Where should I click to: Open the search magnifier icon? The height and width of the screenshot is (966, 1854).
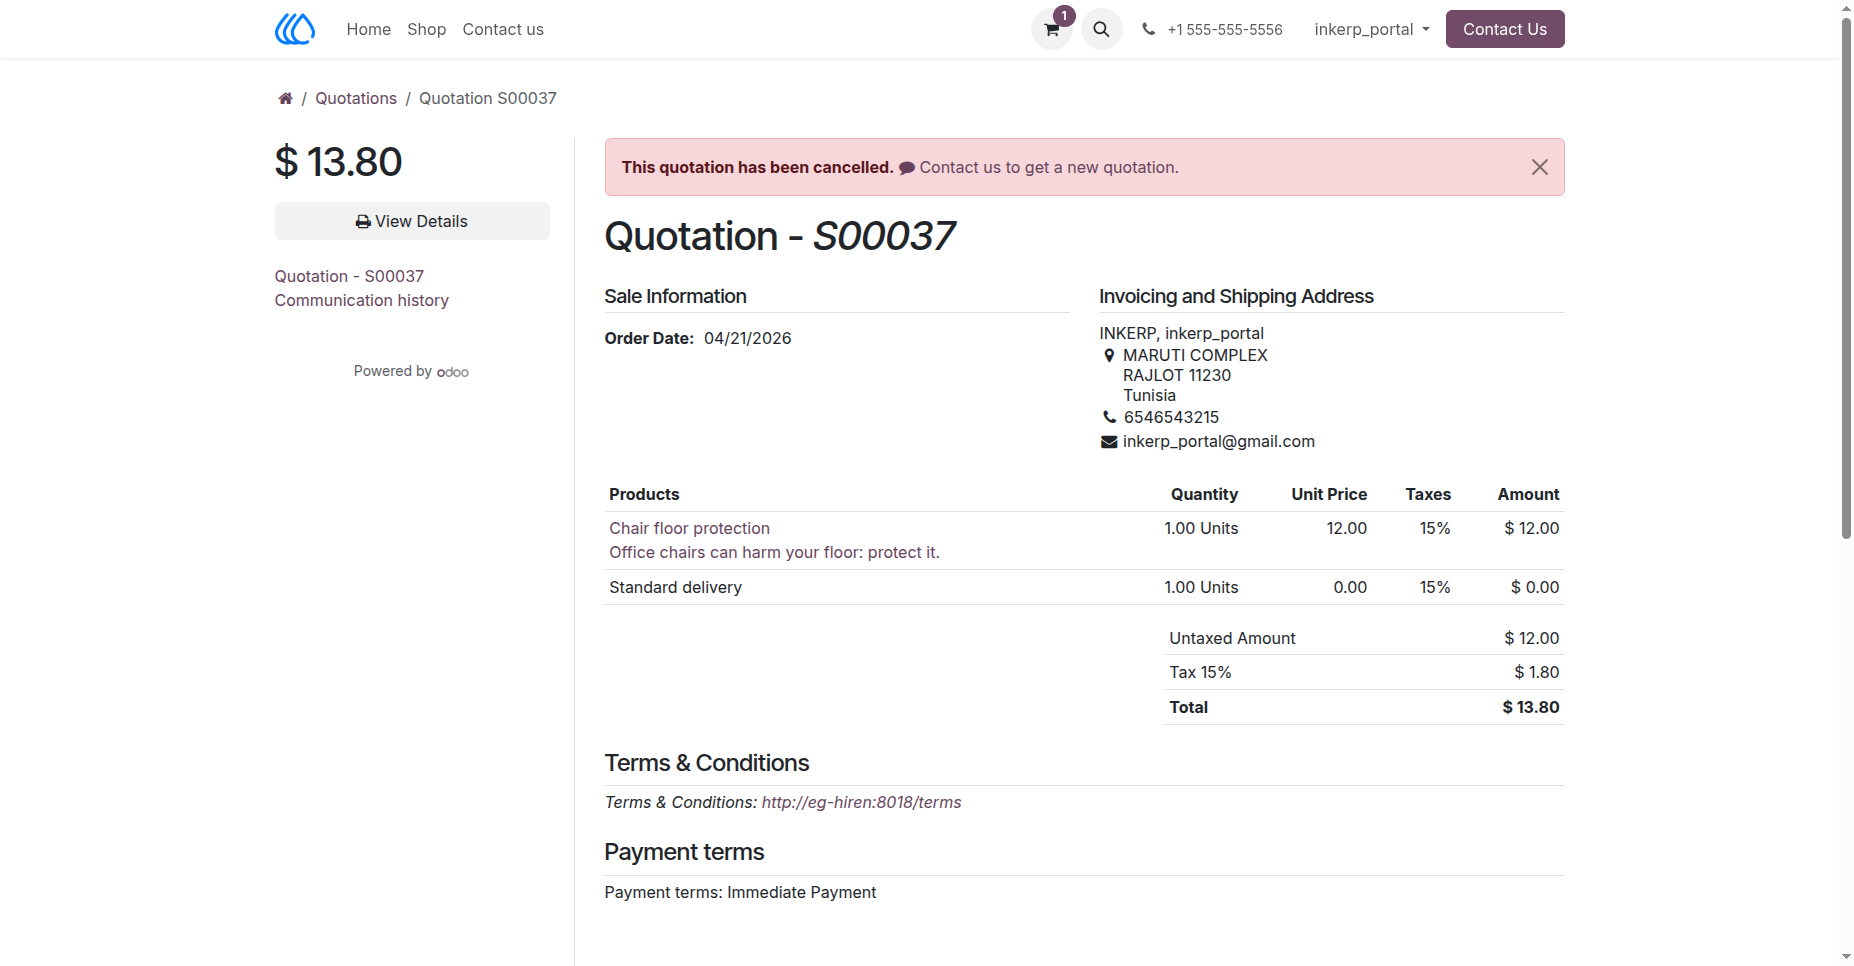click(x=1101, y=29)
